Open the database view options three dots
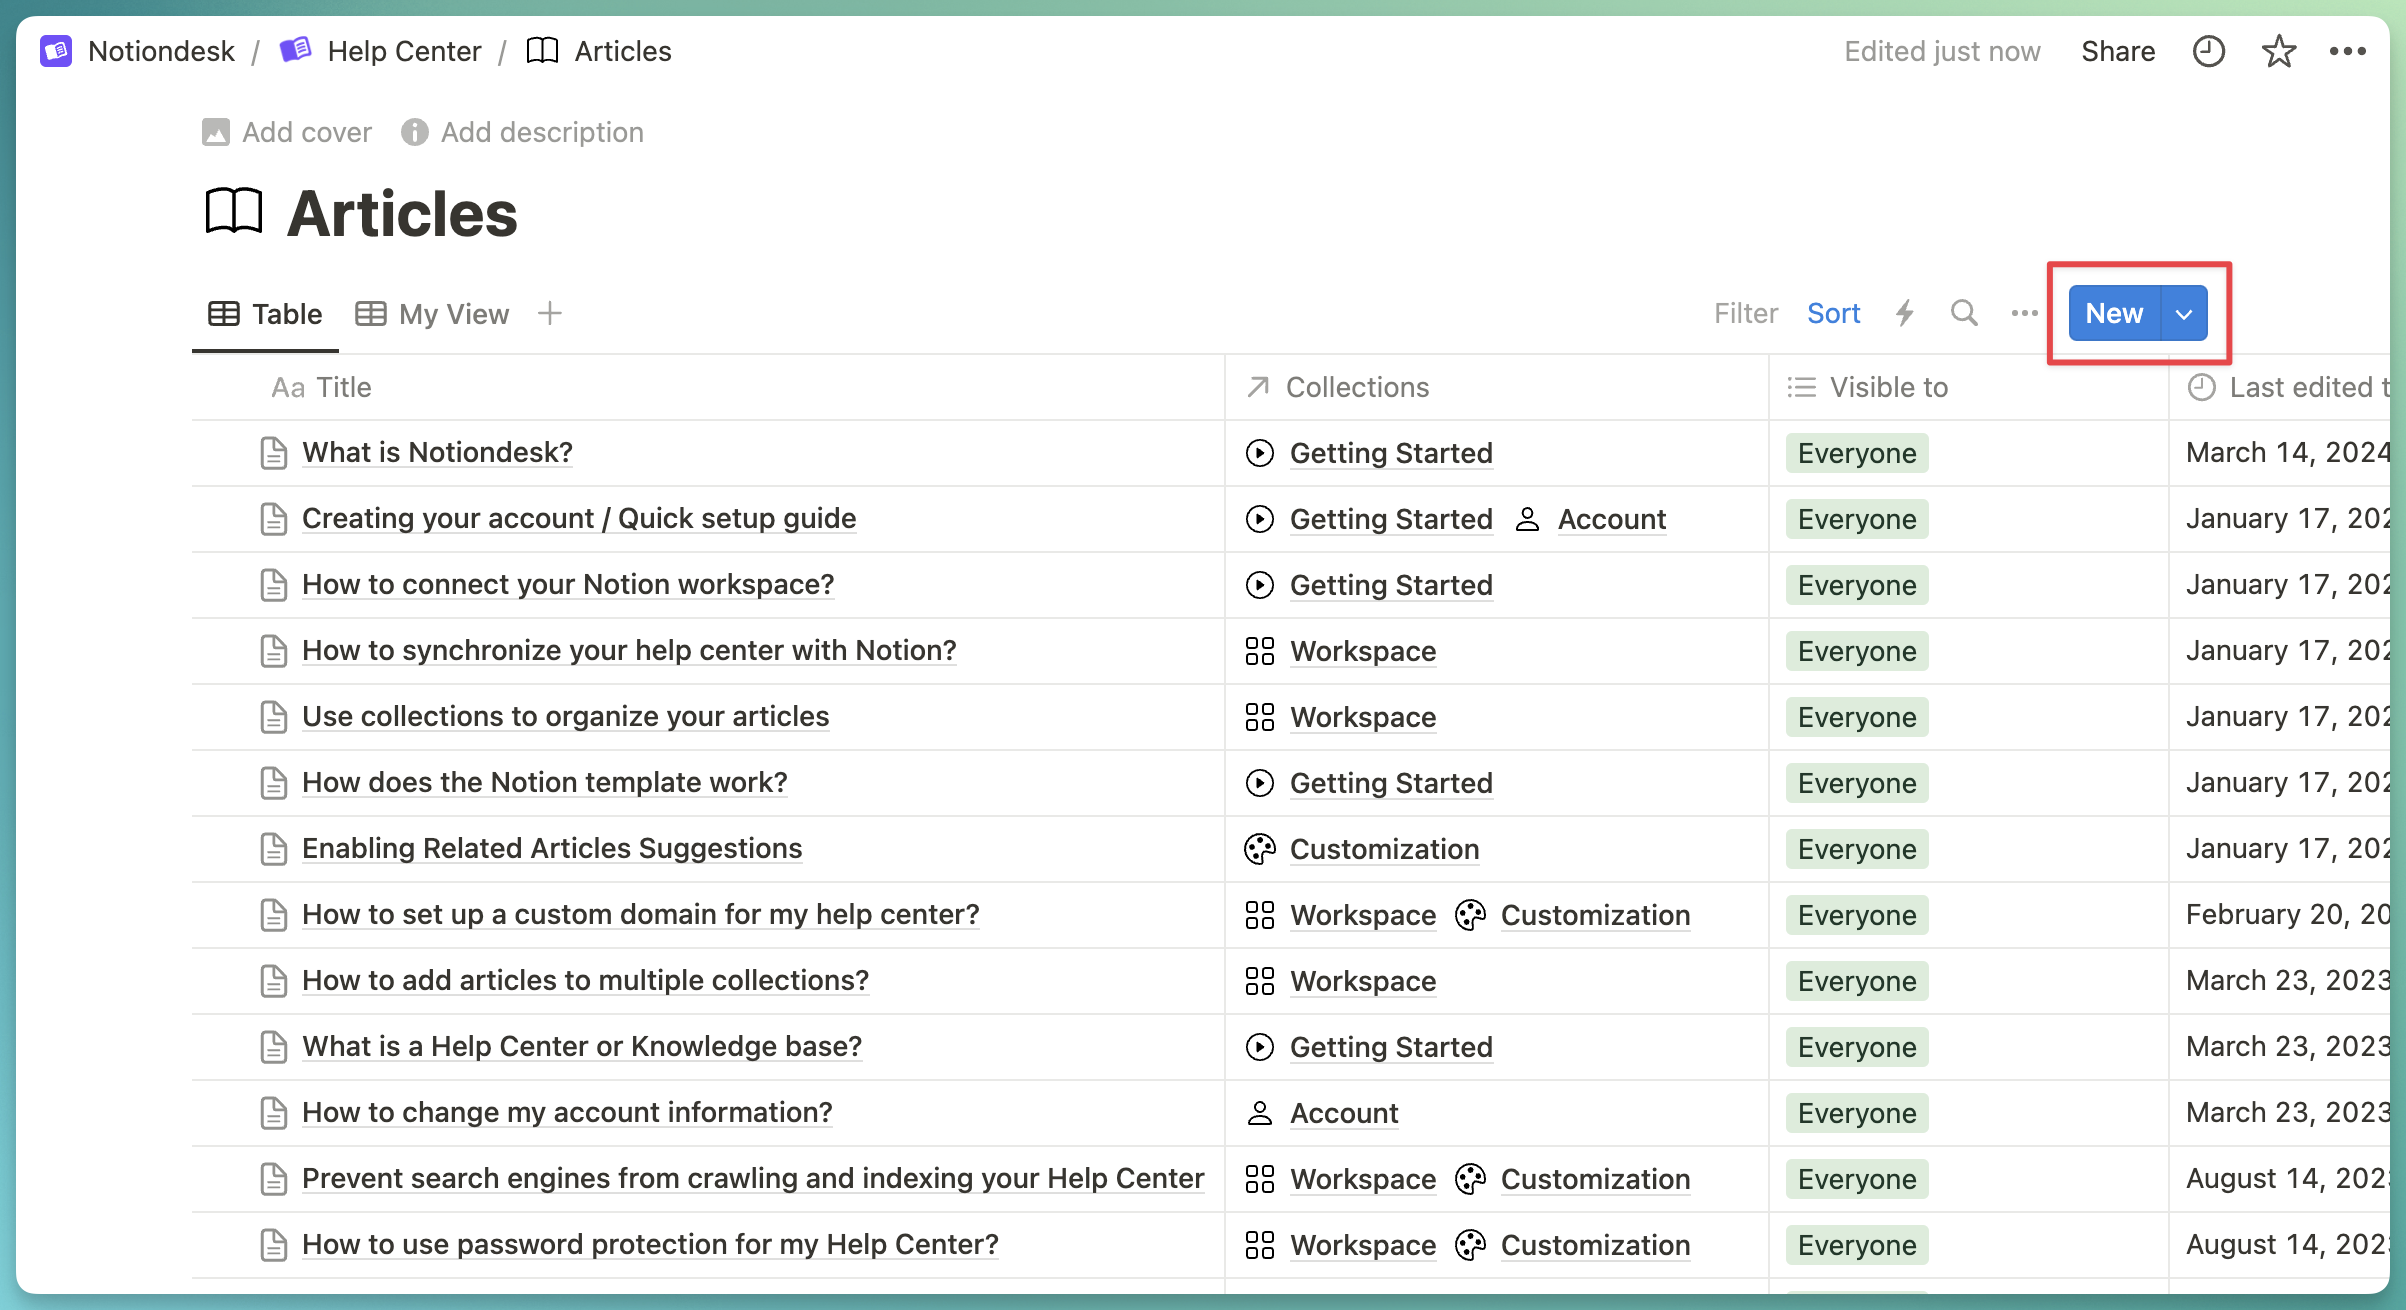 tap(2025, 314)
